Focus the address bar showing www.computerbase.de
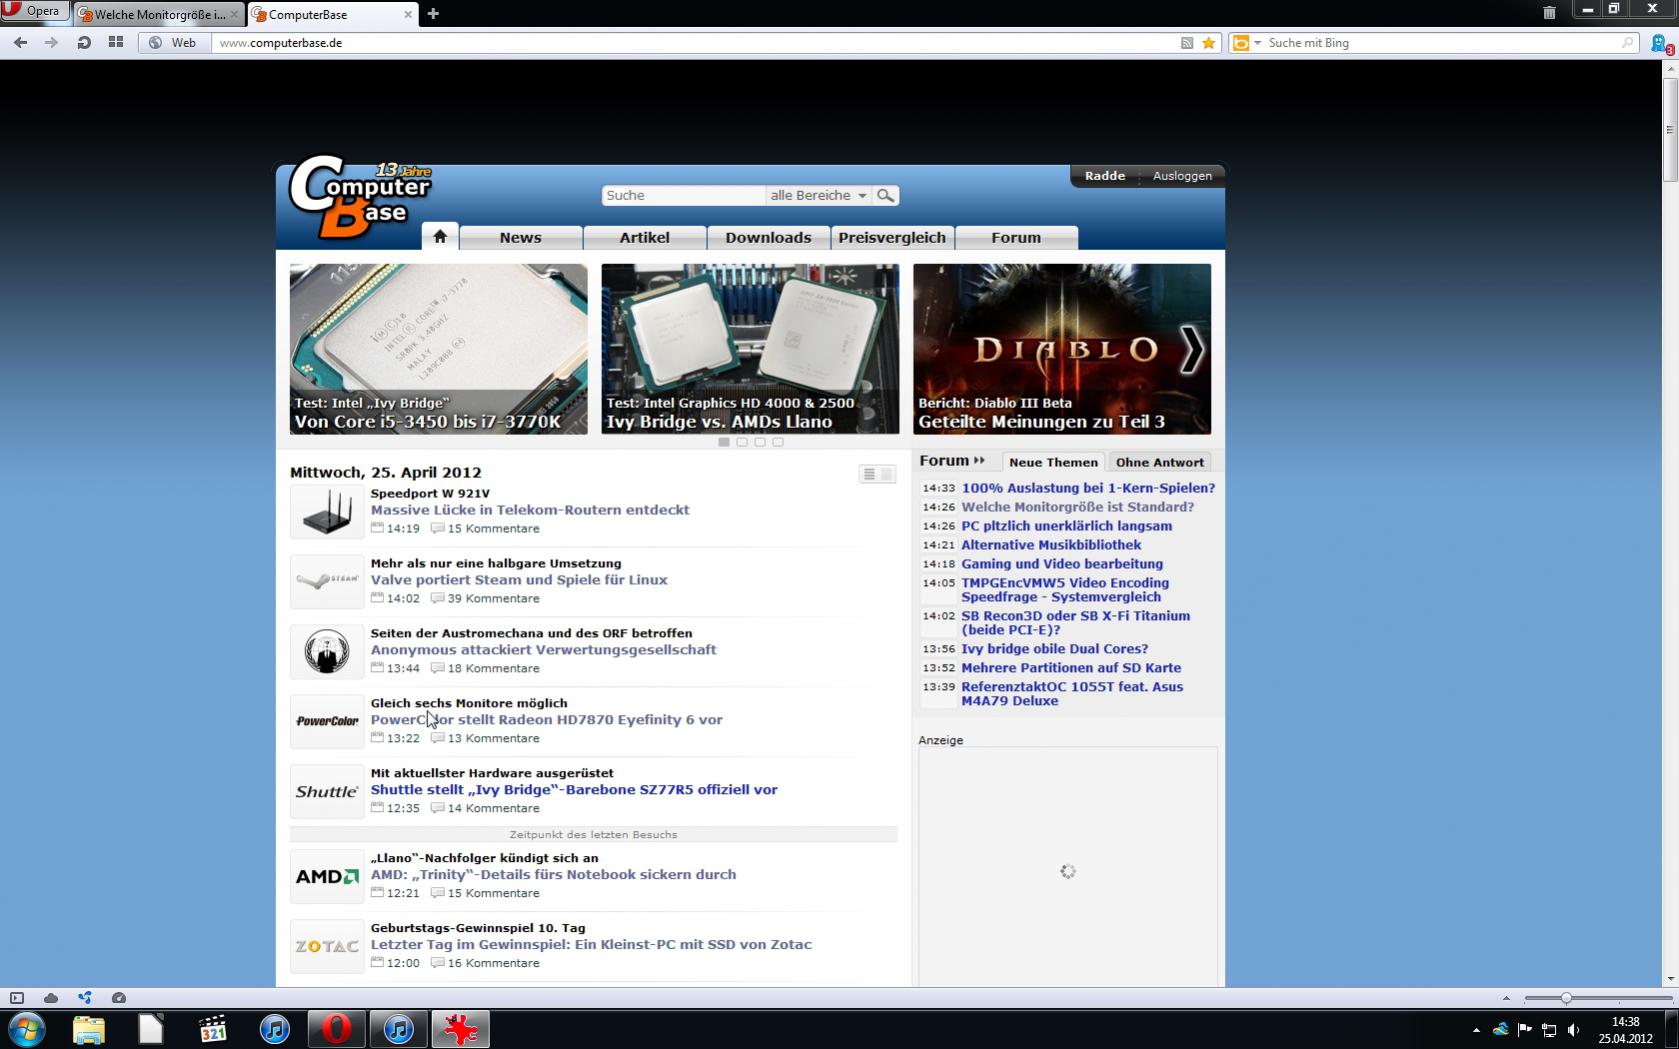Viewport: 1679px width, 1049px height. [695, 43]
